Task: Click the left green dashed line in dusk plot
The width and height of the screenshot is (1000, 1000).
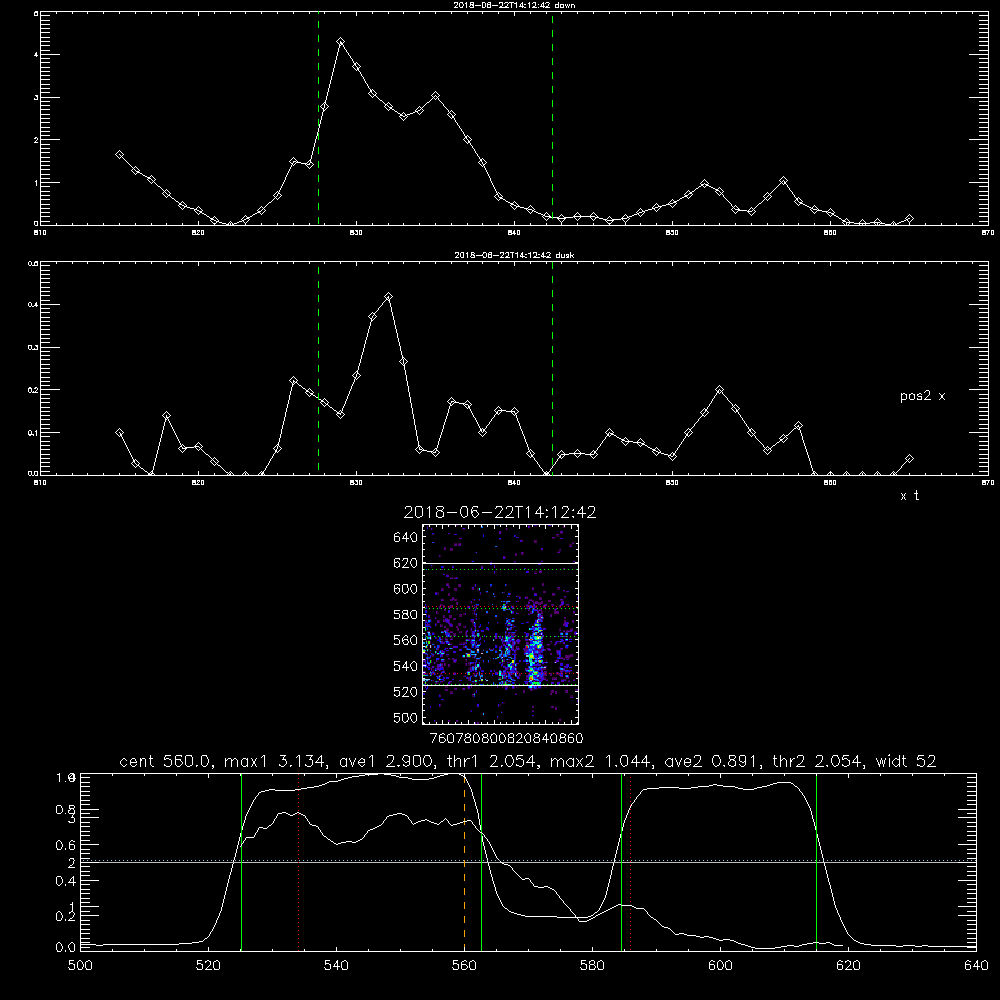Action: [x=318, y=368]
